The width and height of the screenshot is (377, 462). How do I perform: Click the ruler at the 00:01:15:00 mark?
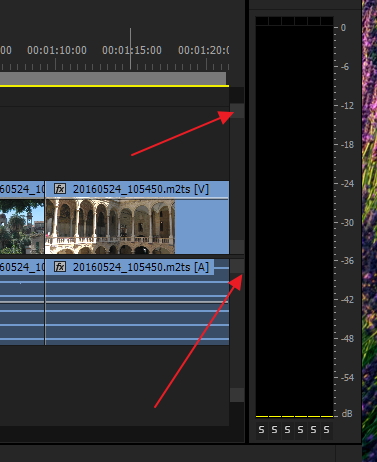pos(132,50)
